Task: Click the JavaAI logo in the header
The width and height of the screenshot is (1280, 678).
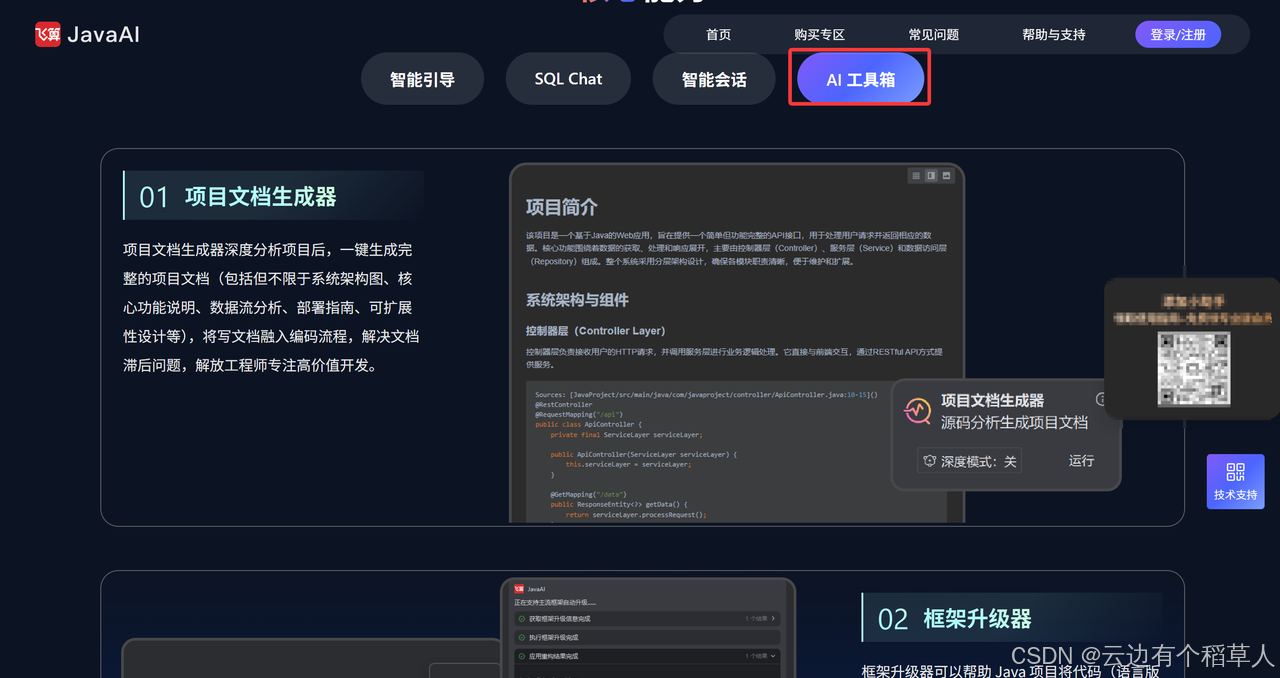Action: [x=87, y=34]
